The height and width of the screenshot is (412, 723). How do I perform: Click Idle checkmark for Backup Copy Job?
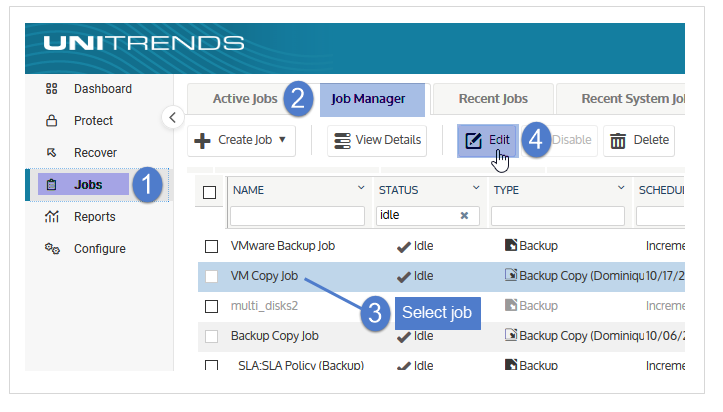pyautogui.click(x=403, y=337)
